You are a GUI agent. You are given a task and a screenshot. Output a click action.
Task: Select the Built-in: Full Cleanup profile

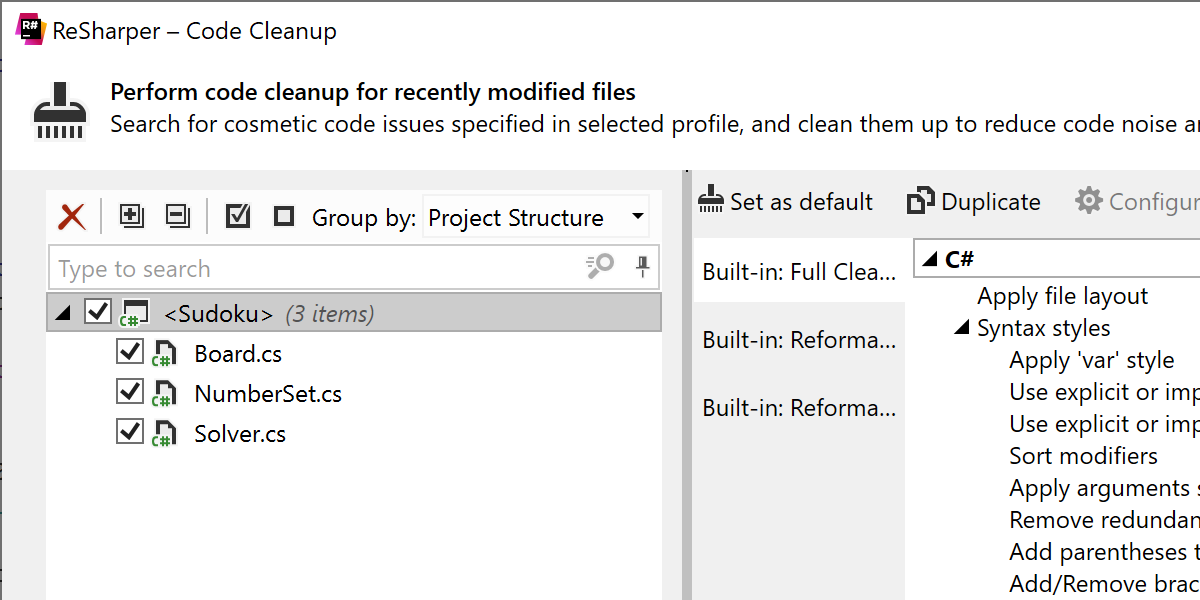799,272
